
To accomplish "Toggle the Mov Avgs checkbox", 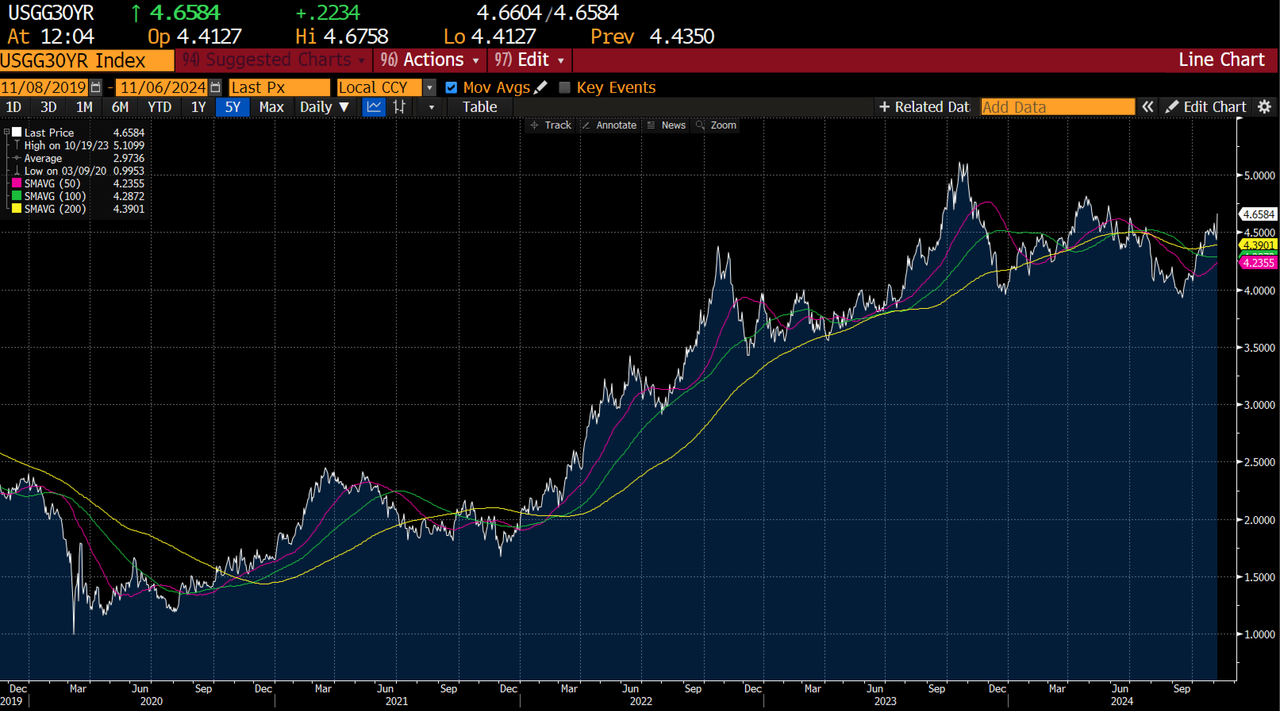I will click(451, 87).
